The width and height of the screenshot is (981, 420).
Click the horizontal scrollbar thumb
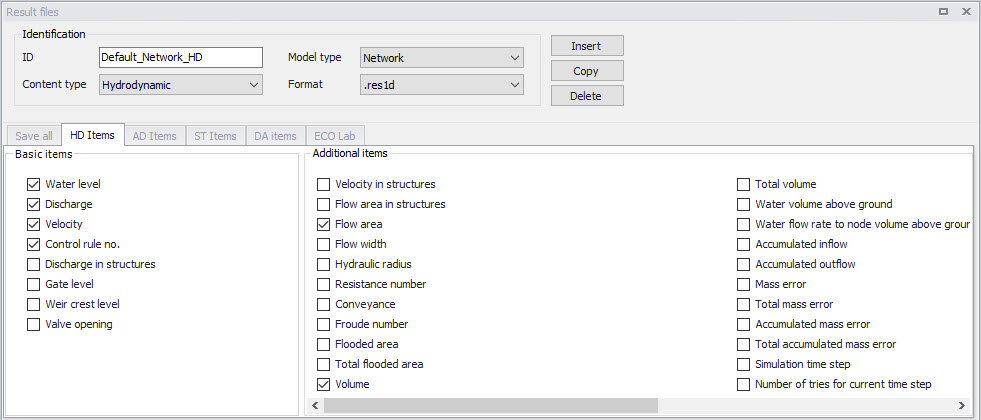click(x=490, y=406)
